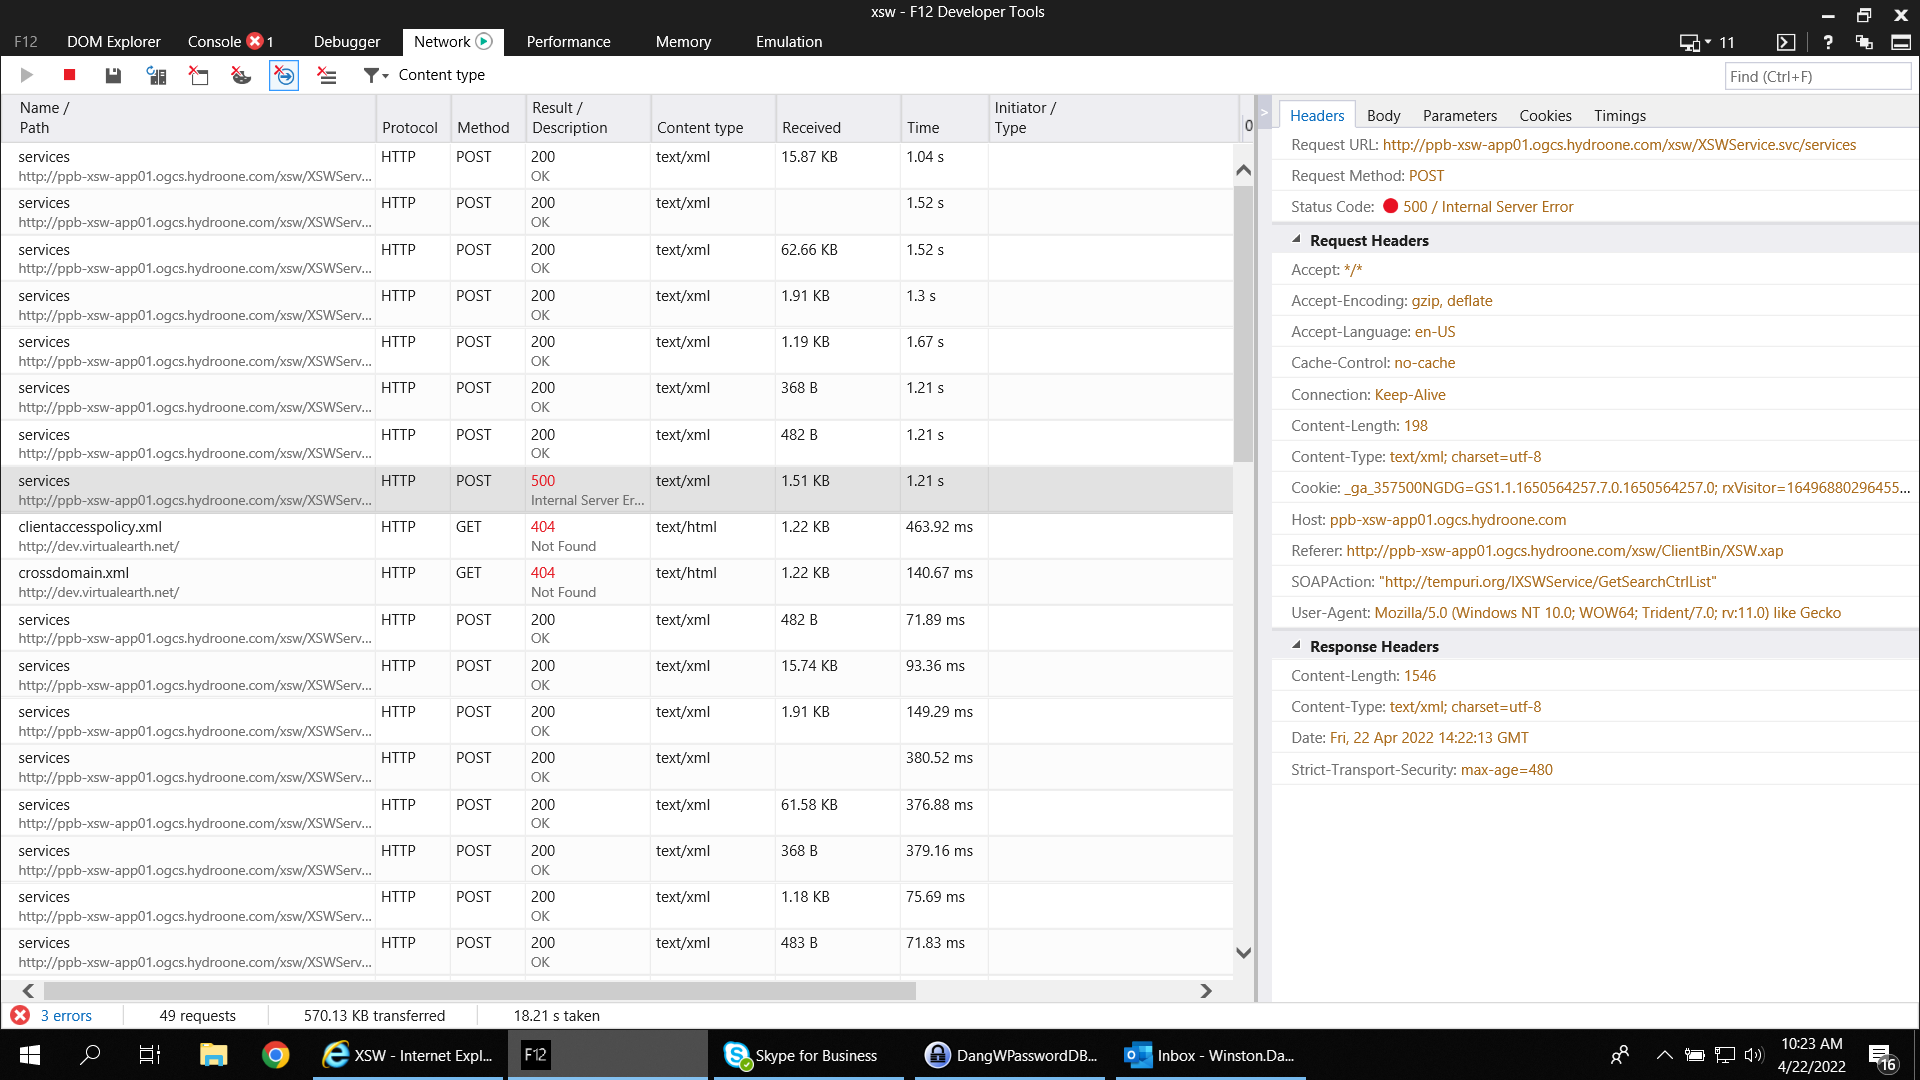This screenshot has width=1920, height=1080.
Task: Open the Content type filter dropdown
Action: pyautogui.click(x=376, y=75)
